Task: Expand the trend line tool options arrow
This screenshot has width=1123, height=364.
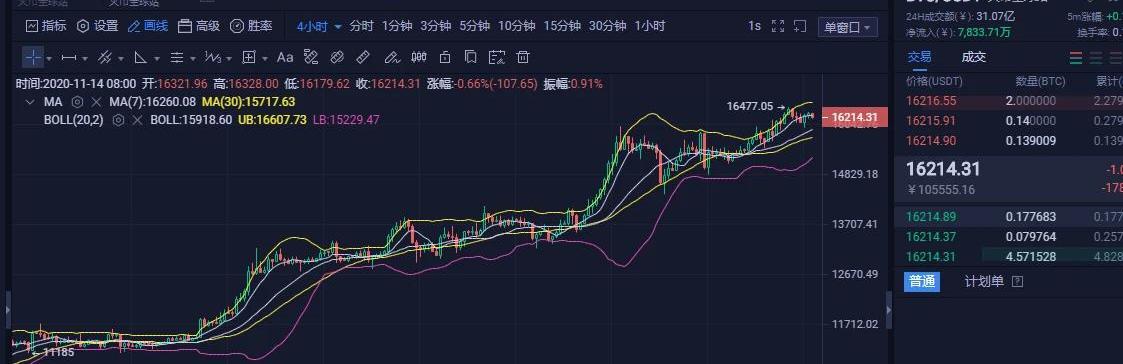Action: point(120,58)
